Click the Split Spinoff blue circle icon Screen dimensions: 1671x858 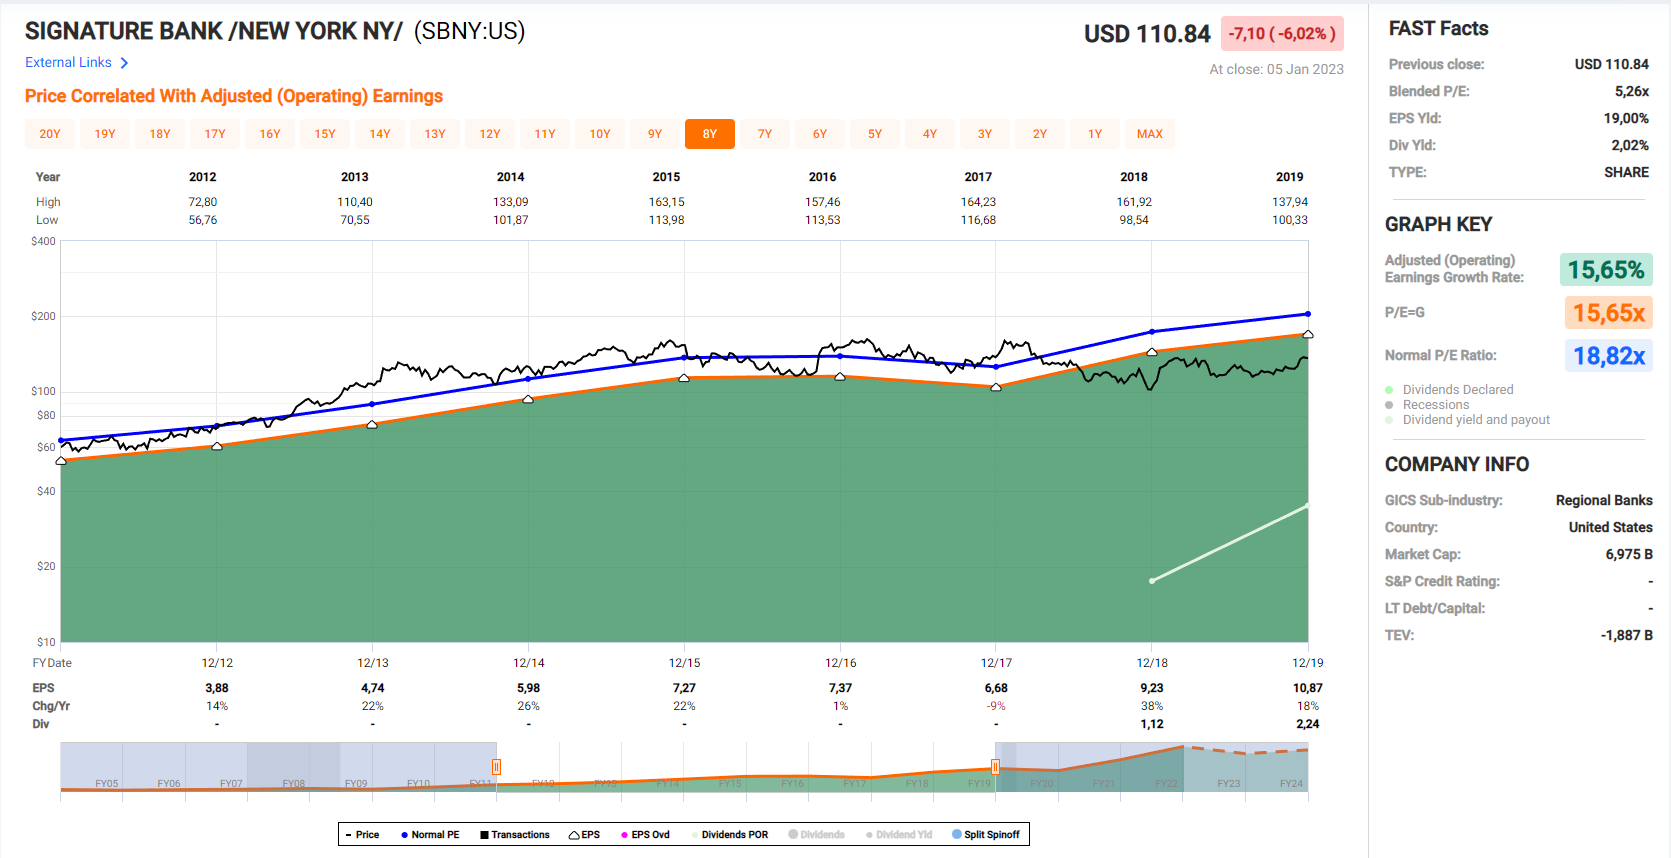pyautogui.click(x=957, y=835)
